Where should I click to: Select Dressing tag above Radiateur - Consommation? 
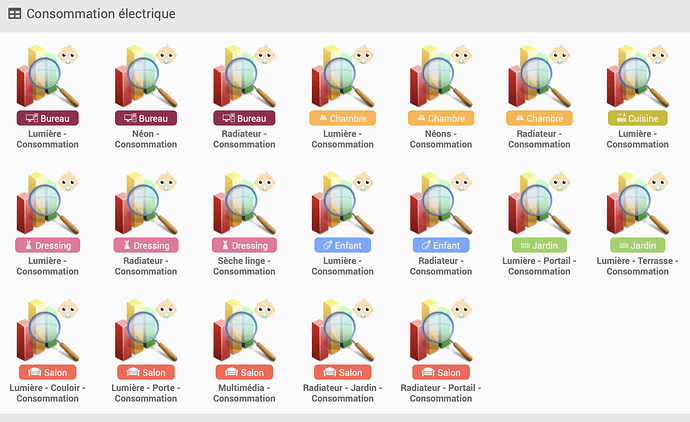point(146,245)
